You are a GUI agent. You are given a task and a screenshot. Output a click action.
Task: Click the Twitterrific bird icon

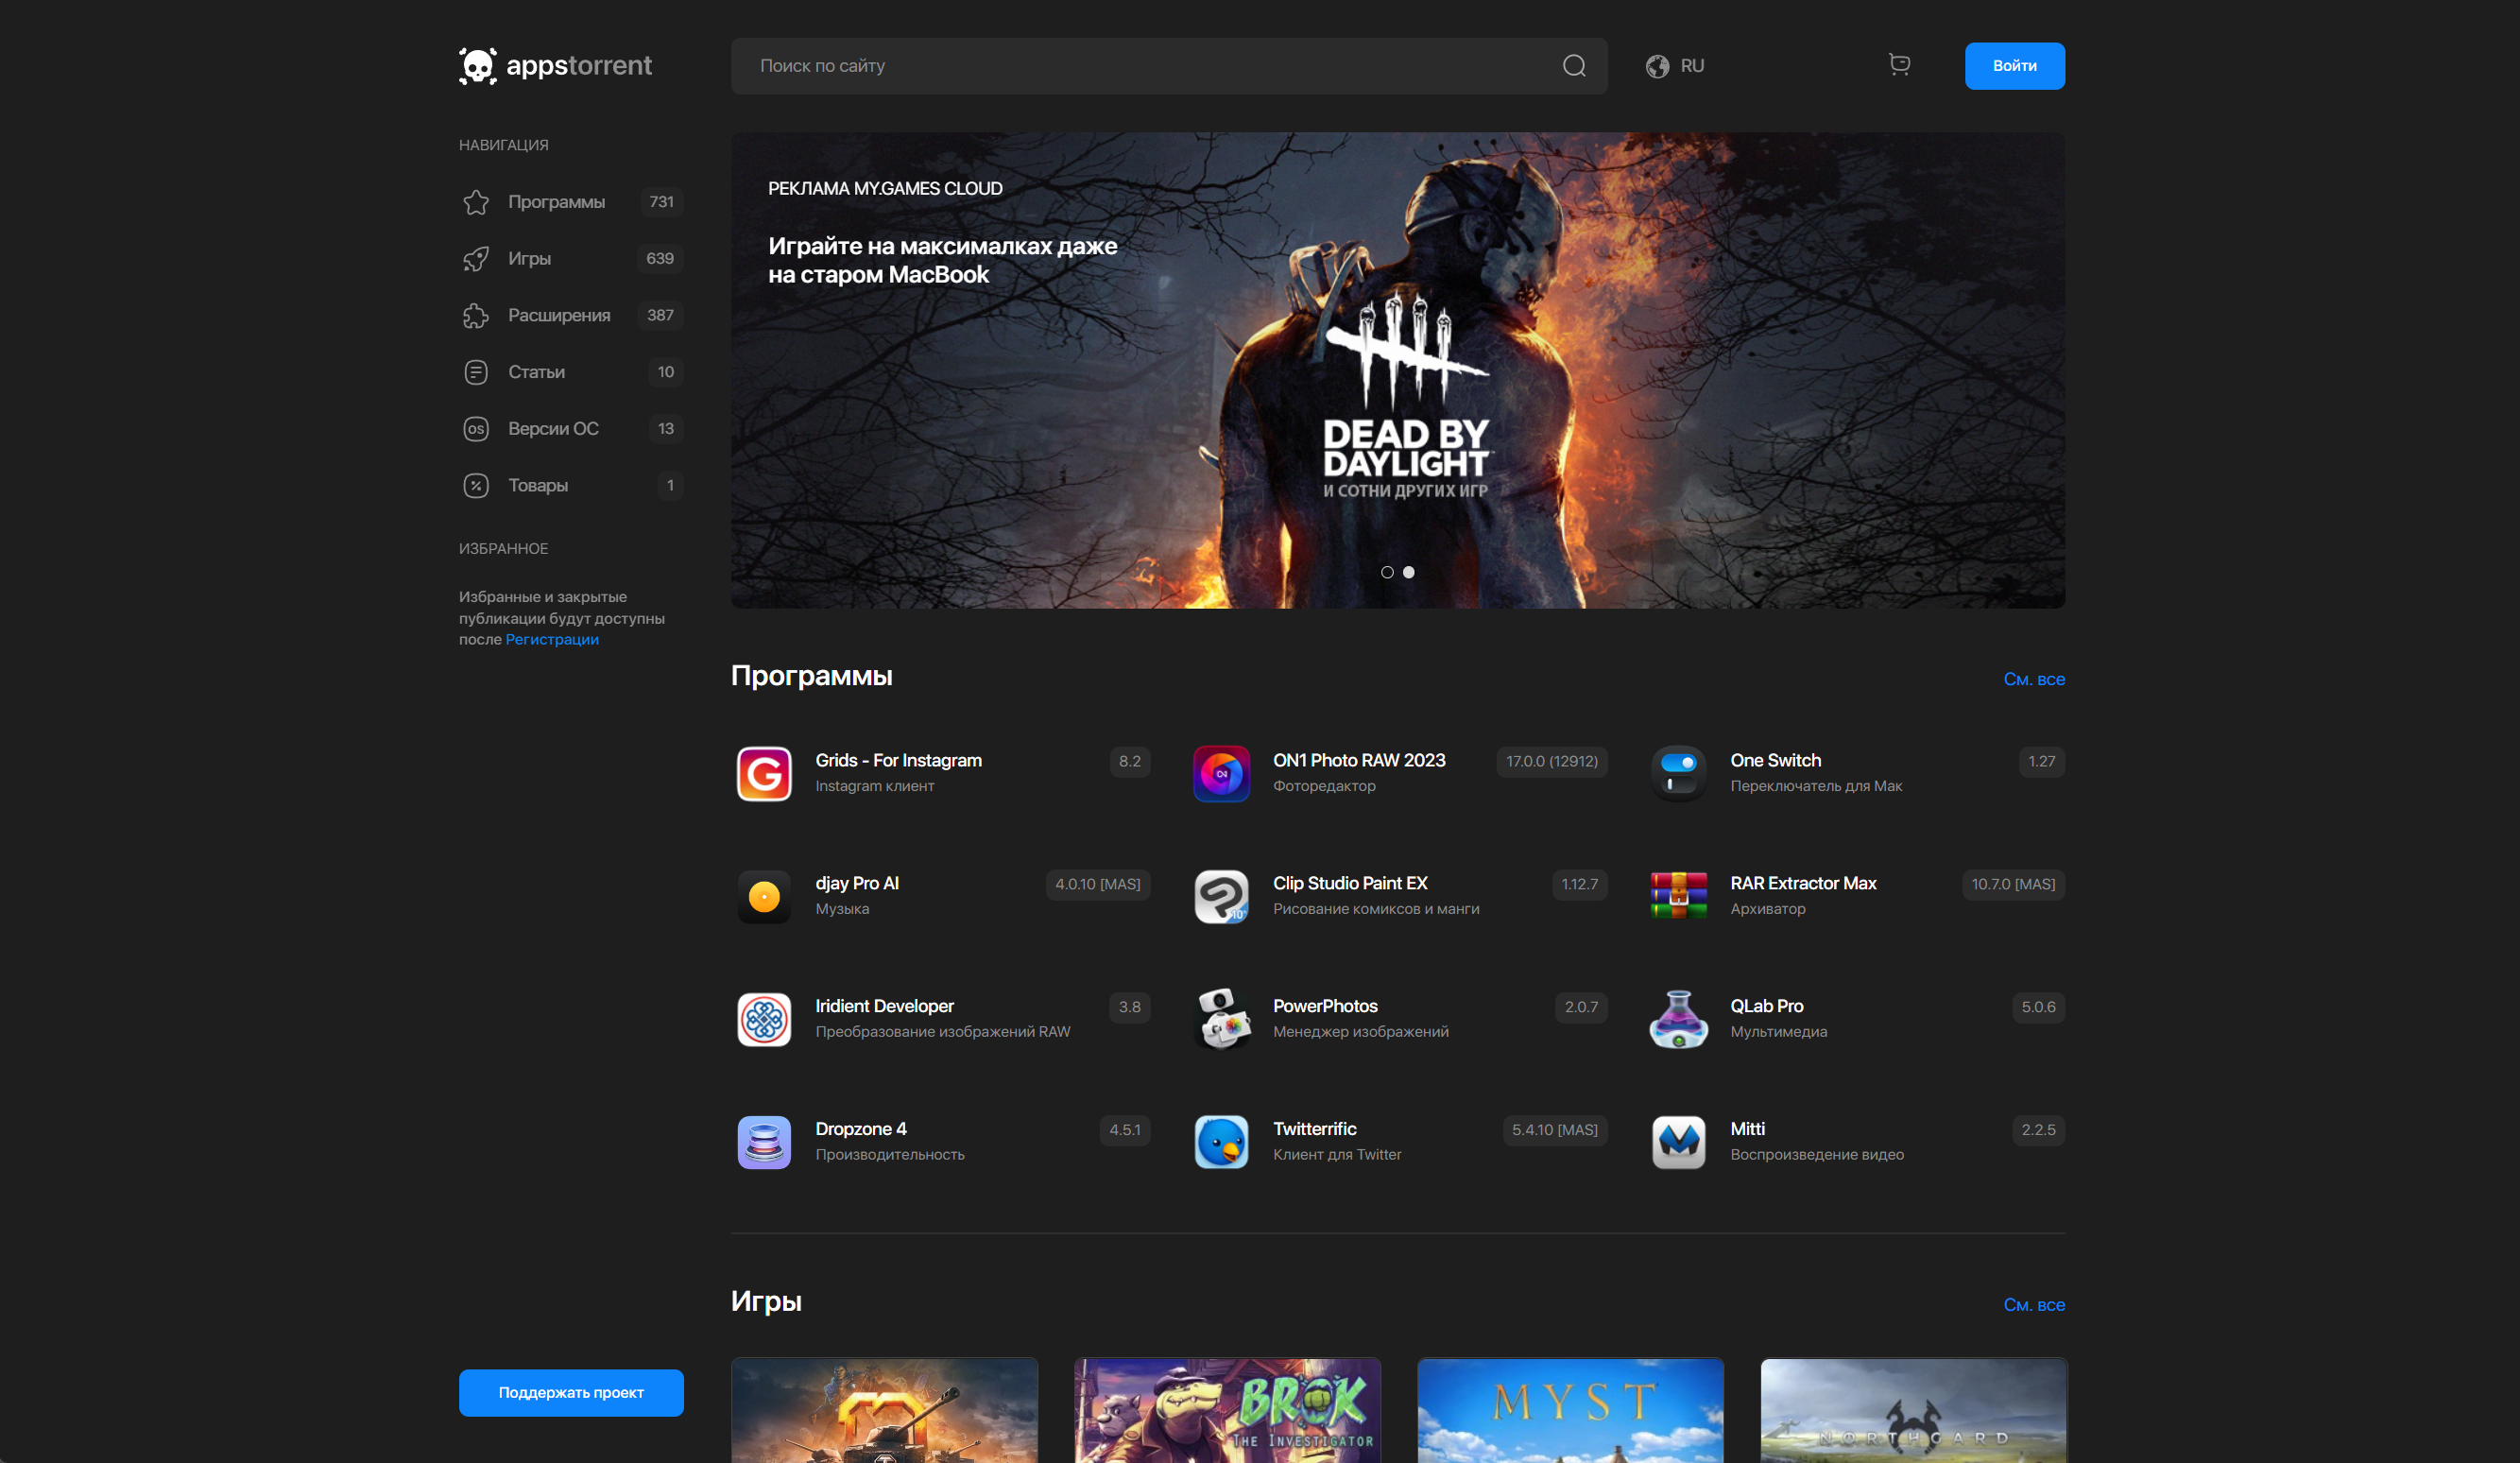pyautogui.click(x=1221, y=1141)
